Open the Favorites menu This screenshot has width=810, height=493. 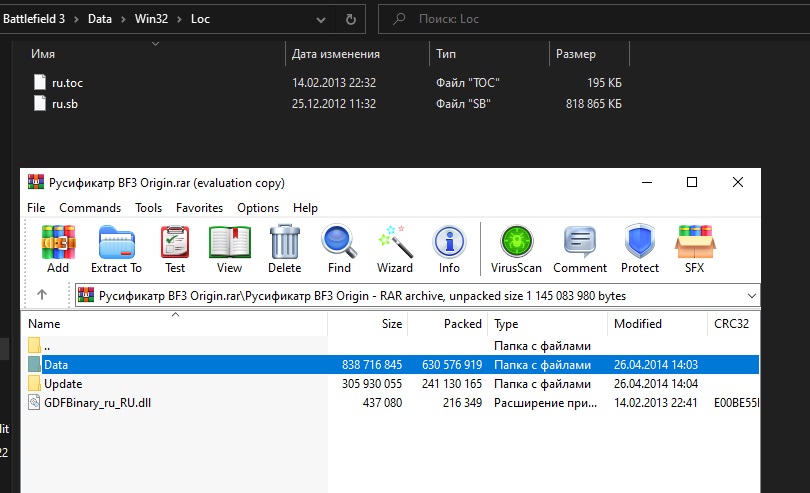199,208
